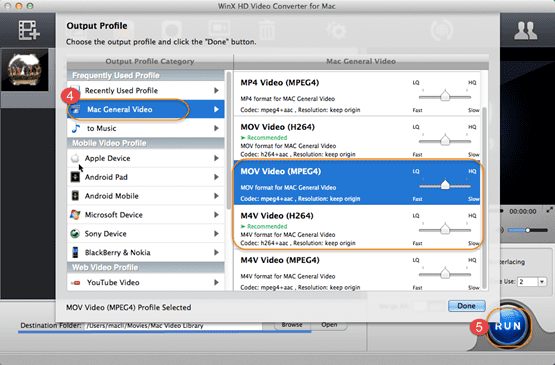Viewport: 555px width, 365px height.
Task: Click the Mac General Video column header
Action: tap(361, 62)
